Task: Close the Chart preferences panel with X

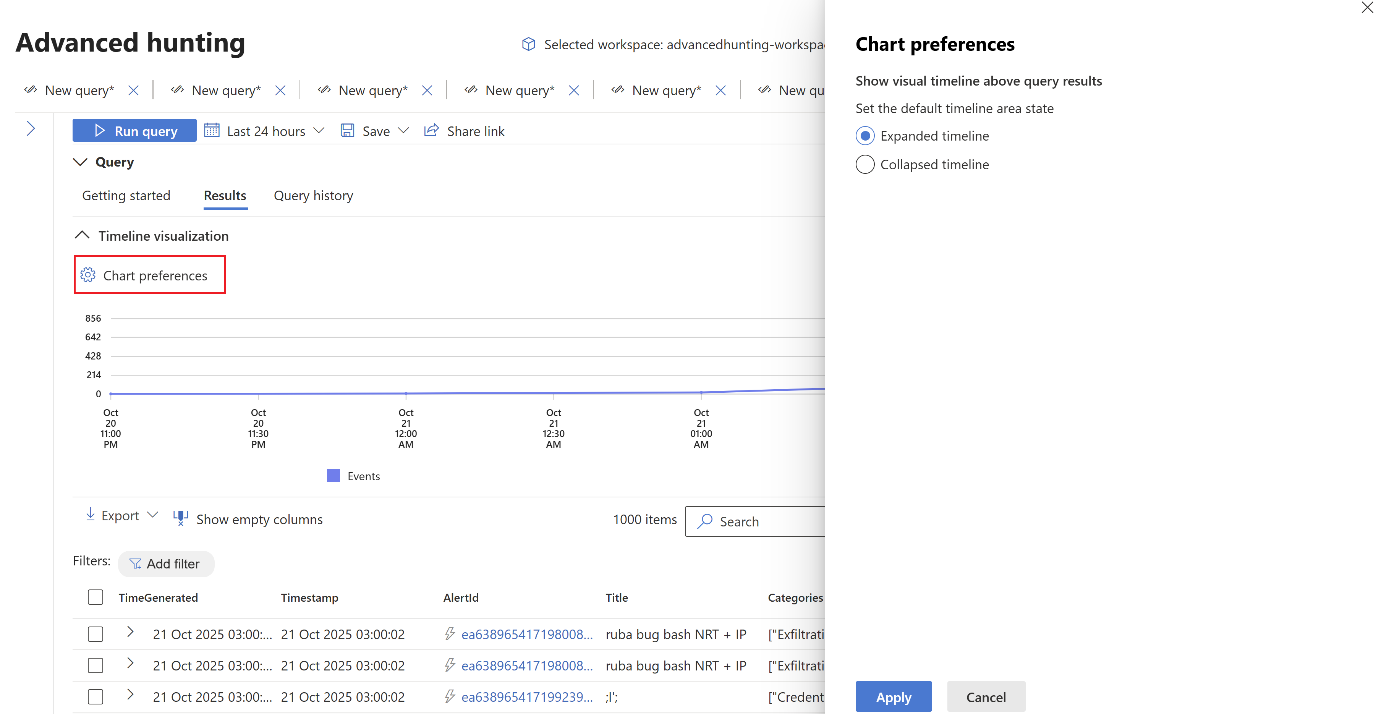Action: pyautogui.click(x=1367, y=7)
